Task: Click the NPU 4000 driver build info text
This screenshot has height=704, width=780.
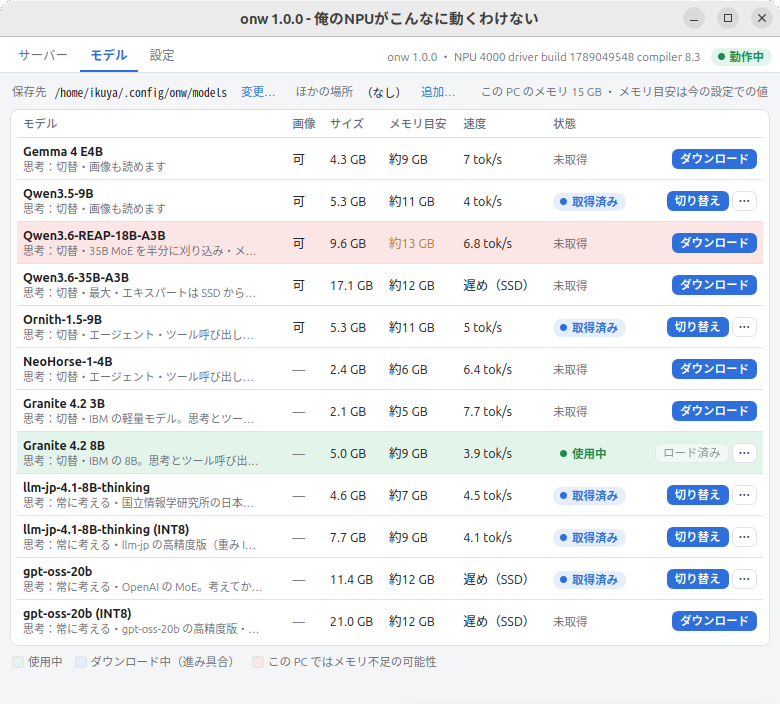Action: tap(577, 57)
